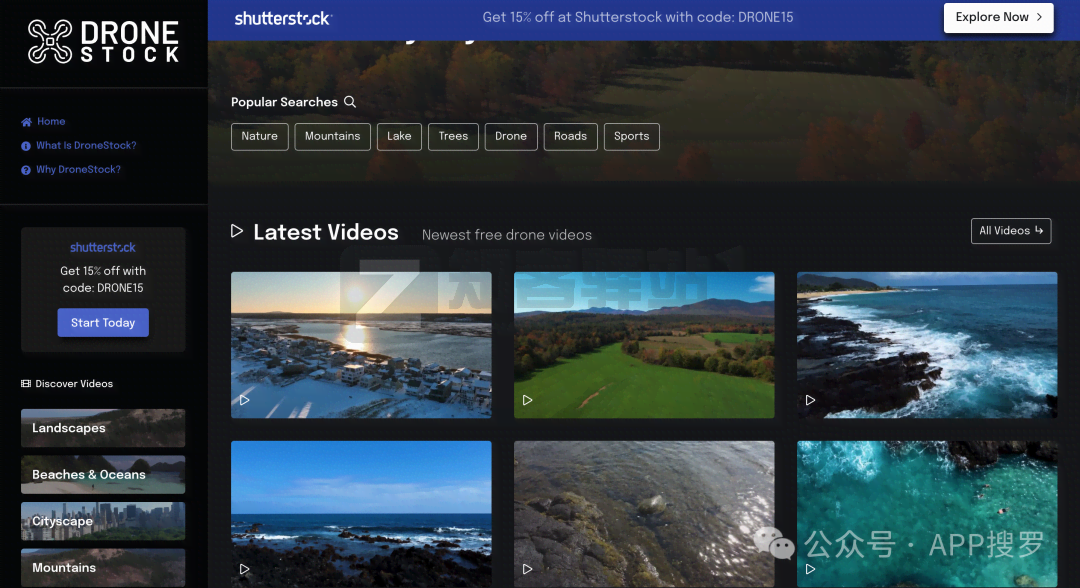Click the Discover Videos film icon

pyautogui.click(x=26, y=384)
